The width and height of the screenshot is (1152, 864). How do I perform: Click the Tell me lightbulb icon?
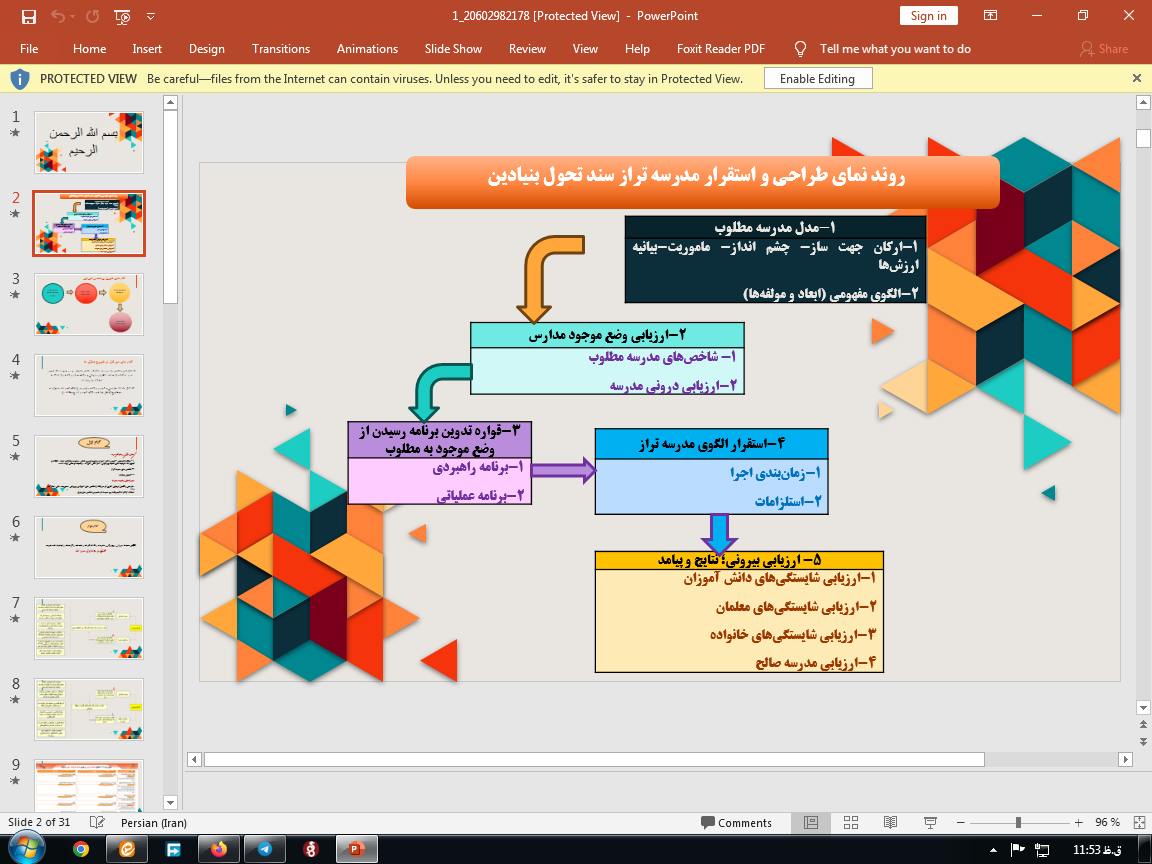click(800, 49)
